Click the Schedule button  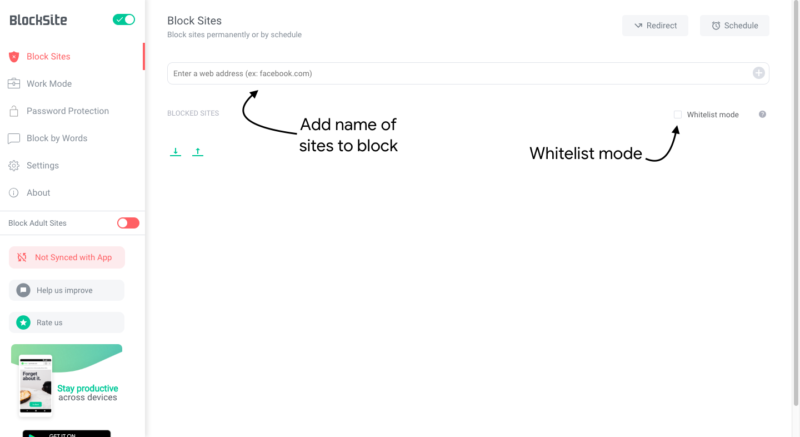735,25
